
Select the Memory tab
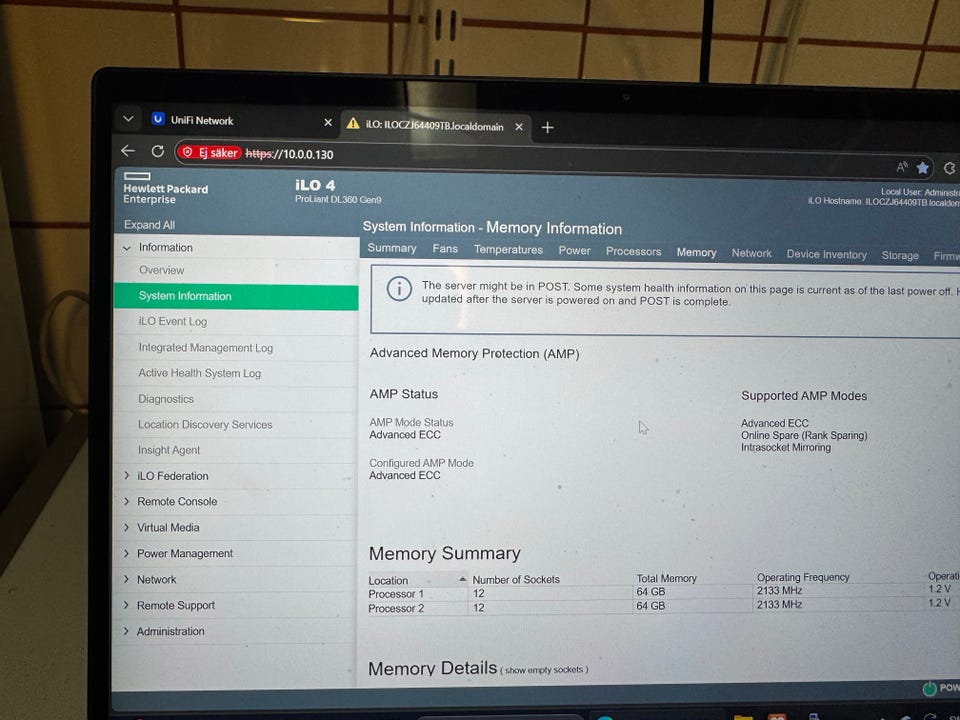point(696,252)
